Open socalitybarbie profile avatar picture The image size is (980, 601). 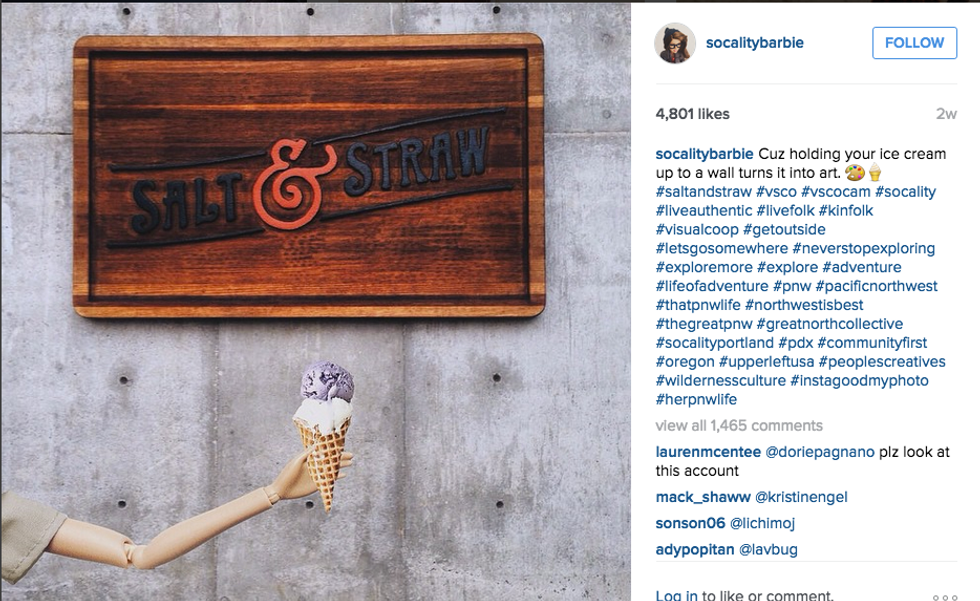(675, 43)
